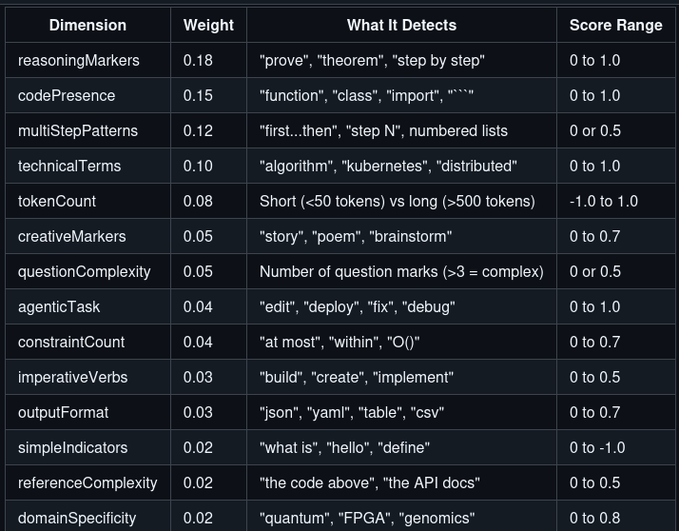The height and width of the screenshot is (531, 679).
Task: Click the tokenCount row name
Action: point(57,201)
